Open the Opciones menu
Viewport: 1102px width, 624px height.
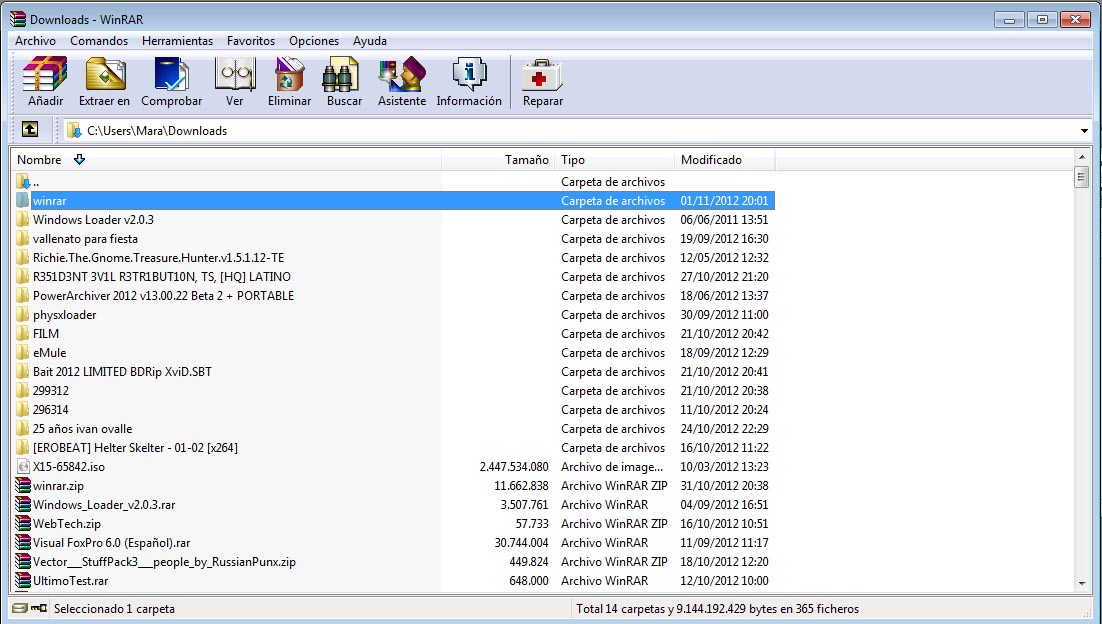pos(314,41)
